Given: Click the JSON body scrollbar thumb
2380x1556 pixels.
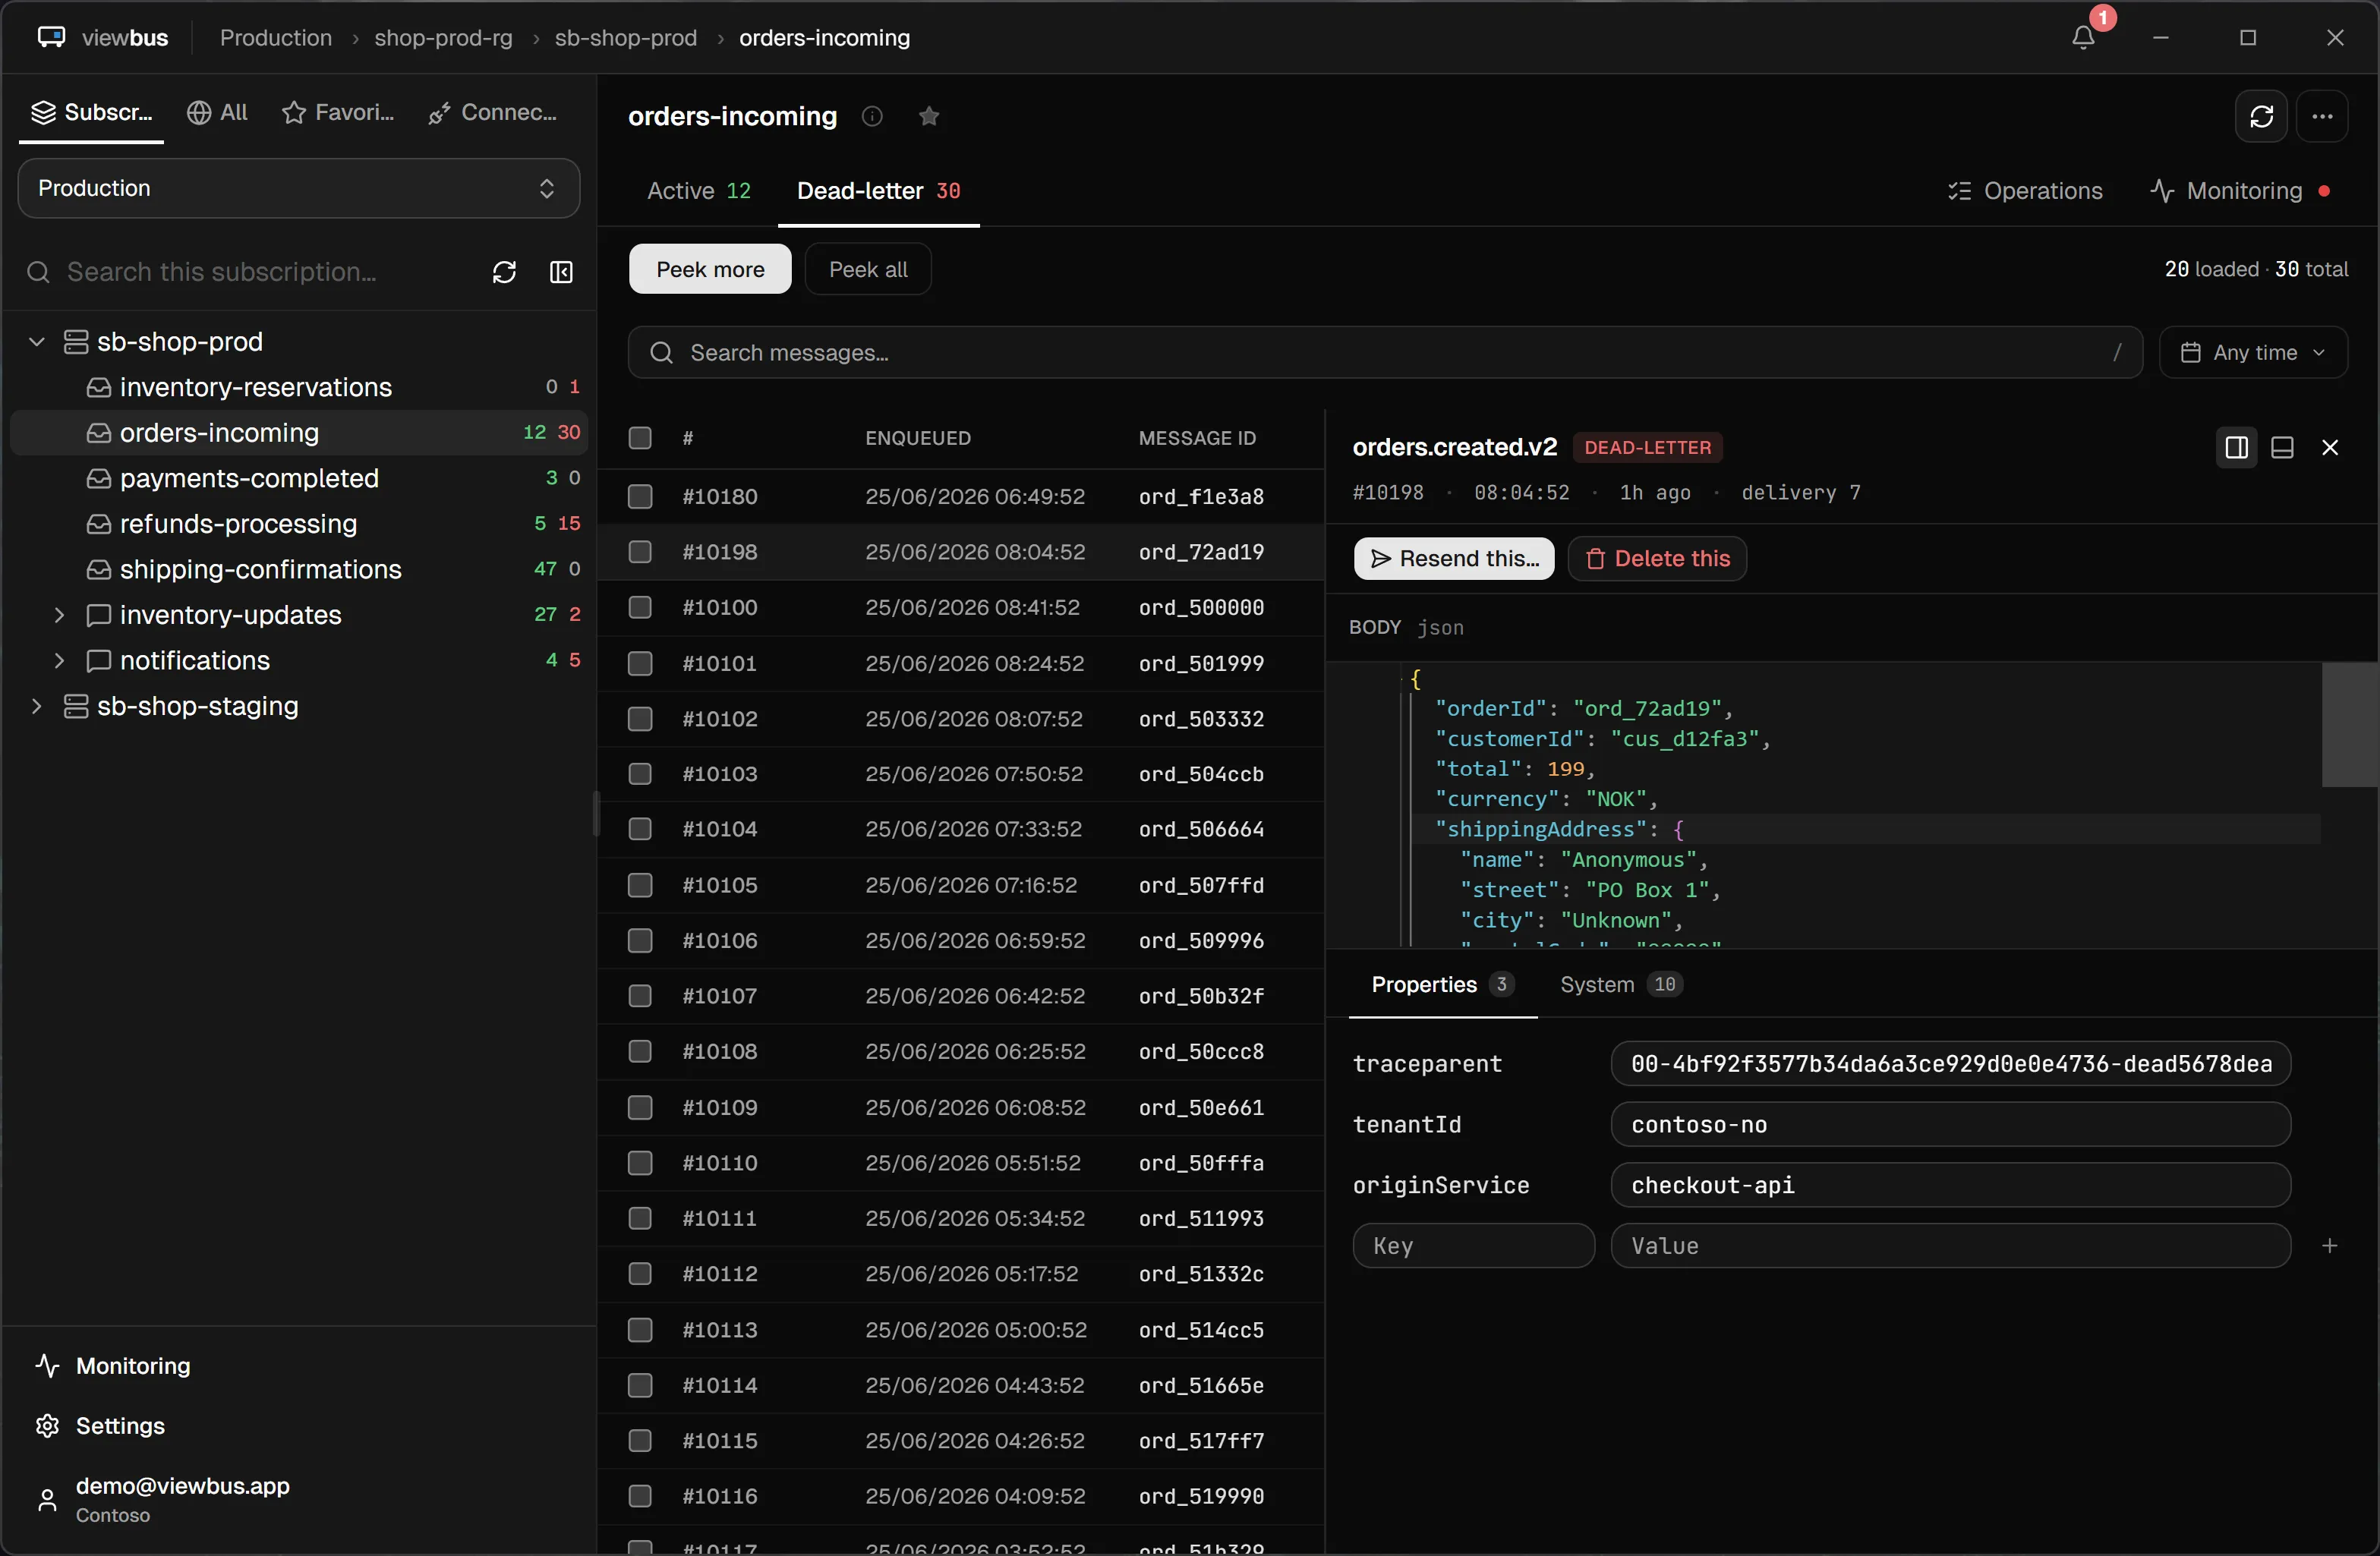Looking at the screenshot, I should tap(2349, 725).
